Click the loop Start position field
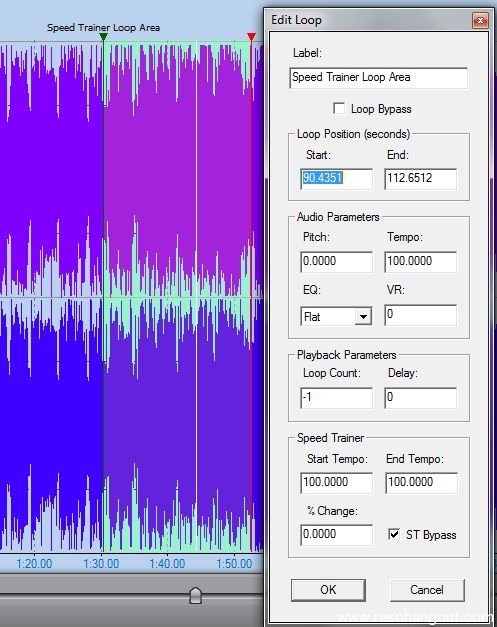This screenshot has width=497, height=627. point(336,179)
